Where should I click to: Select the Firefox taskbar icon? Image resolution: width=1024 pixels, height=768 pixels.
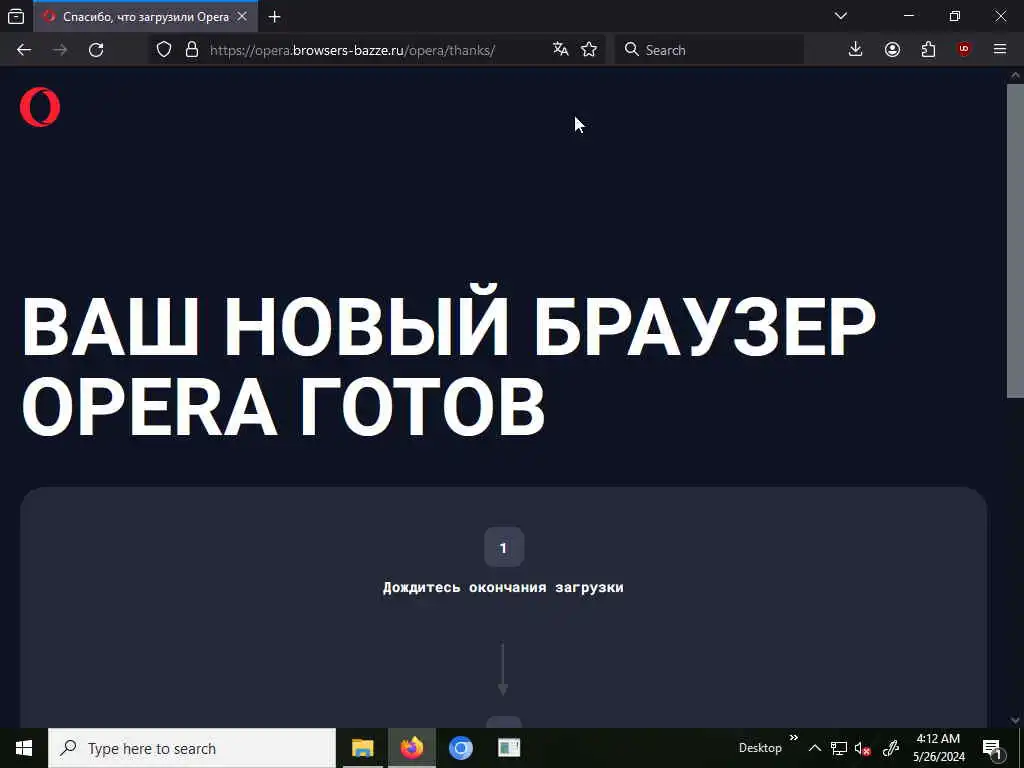[411, 748]
